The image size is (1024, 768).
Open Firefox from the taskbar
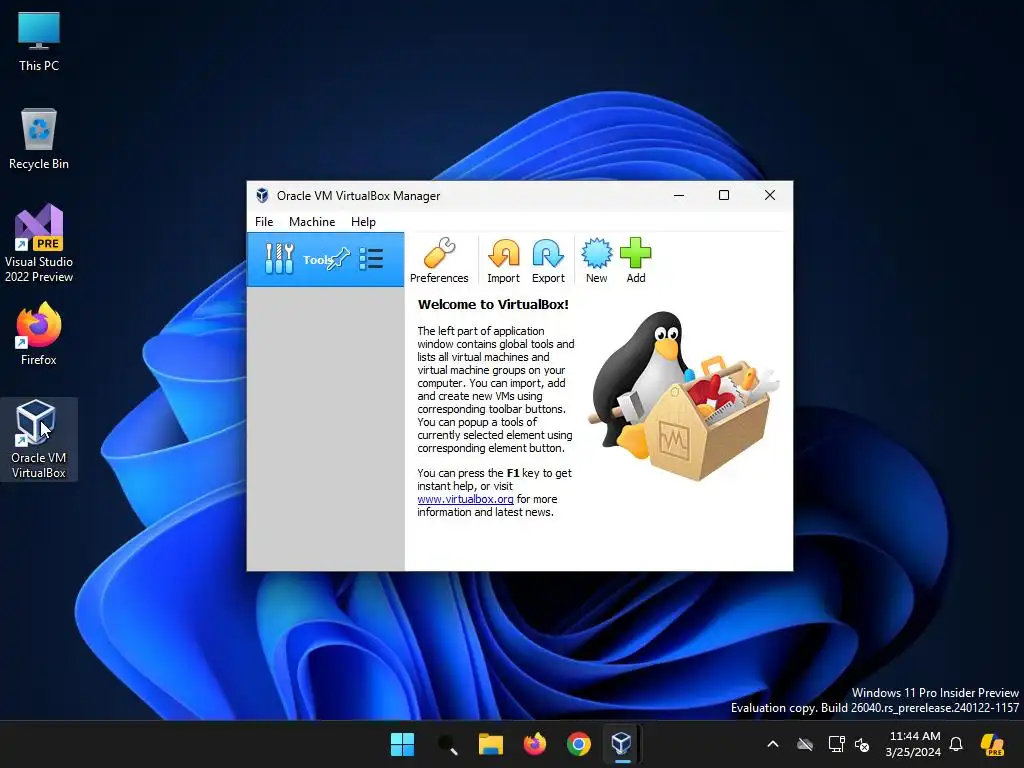535,744
